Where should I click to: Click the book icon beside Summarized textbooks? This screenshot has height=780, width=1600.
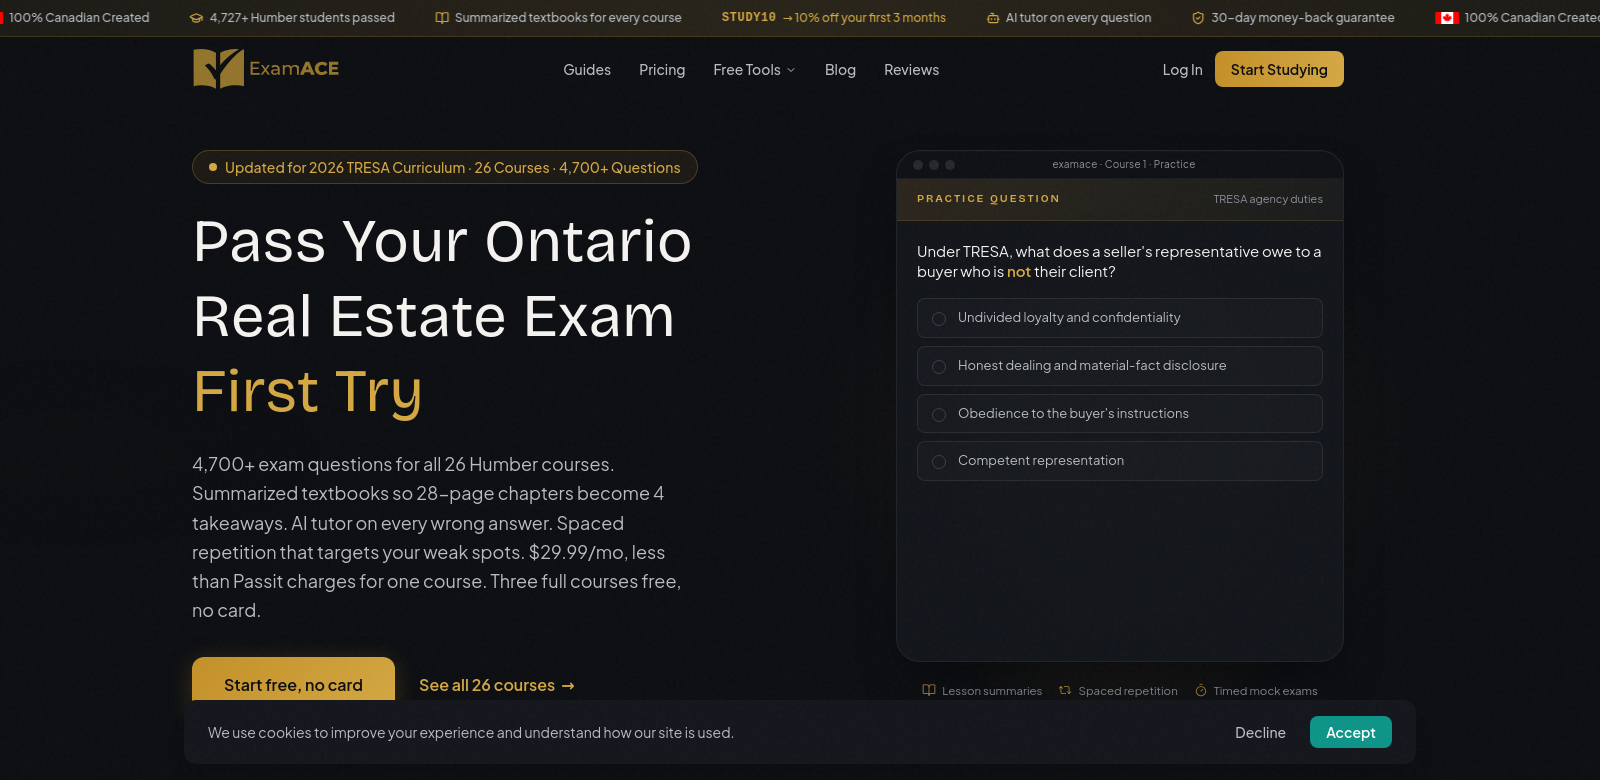442,18
